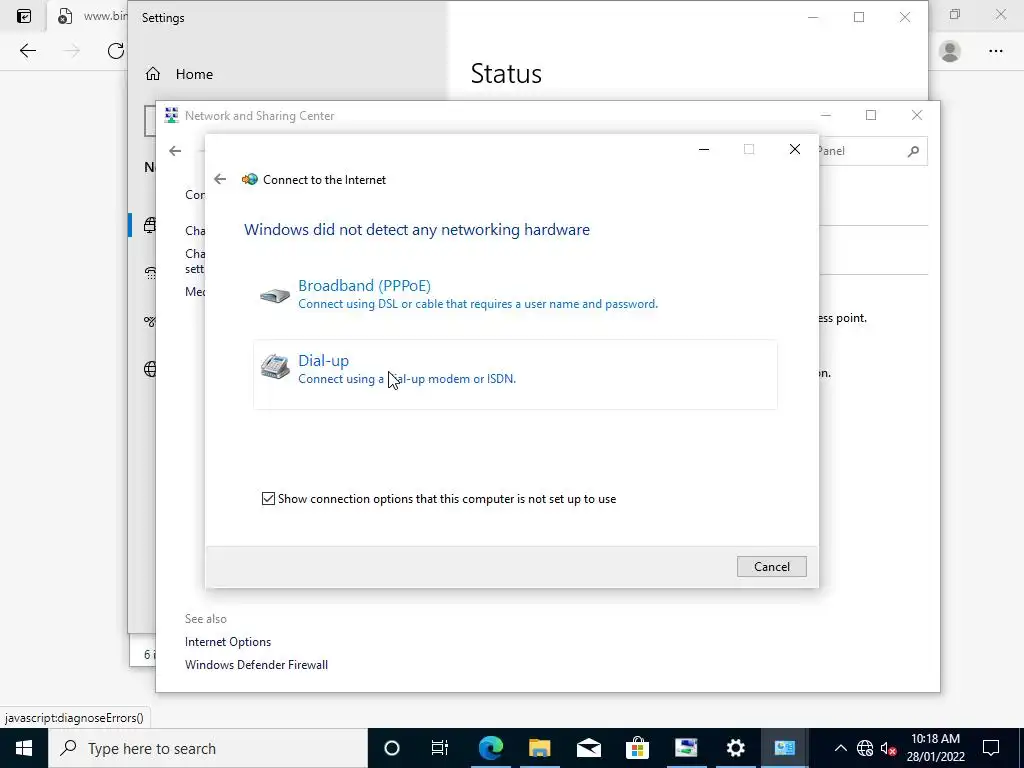Select the Broadband (PPPoE) connection option
Viewport: 1024px width, 768px height.
point(515,295)
